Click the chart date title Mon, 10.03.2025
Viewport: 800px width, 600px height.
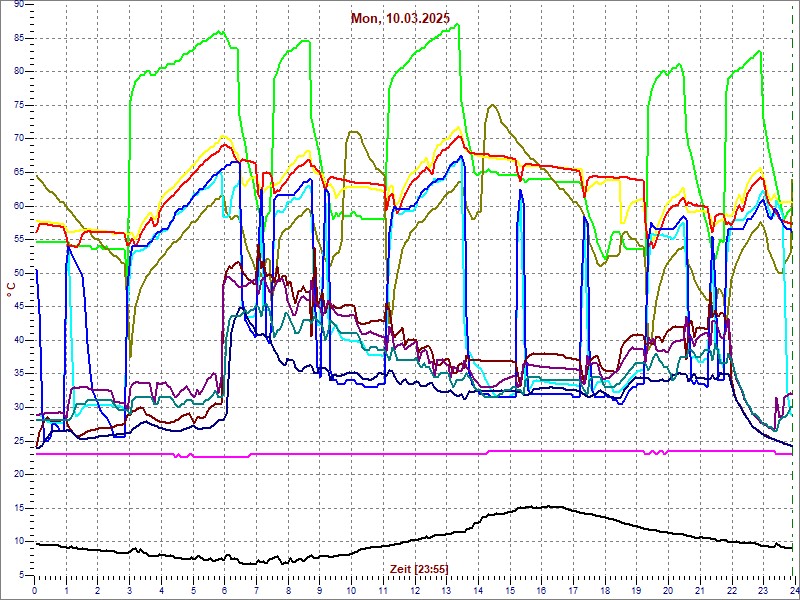(x=400, y=18)
